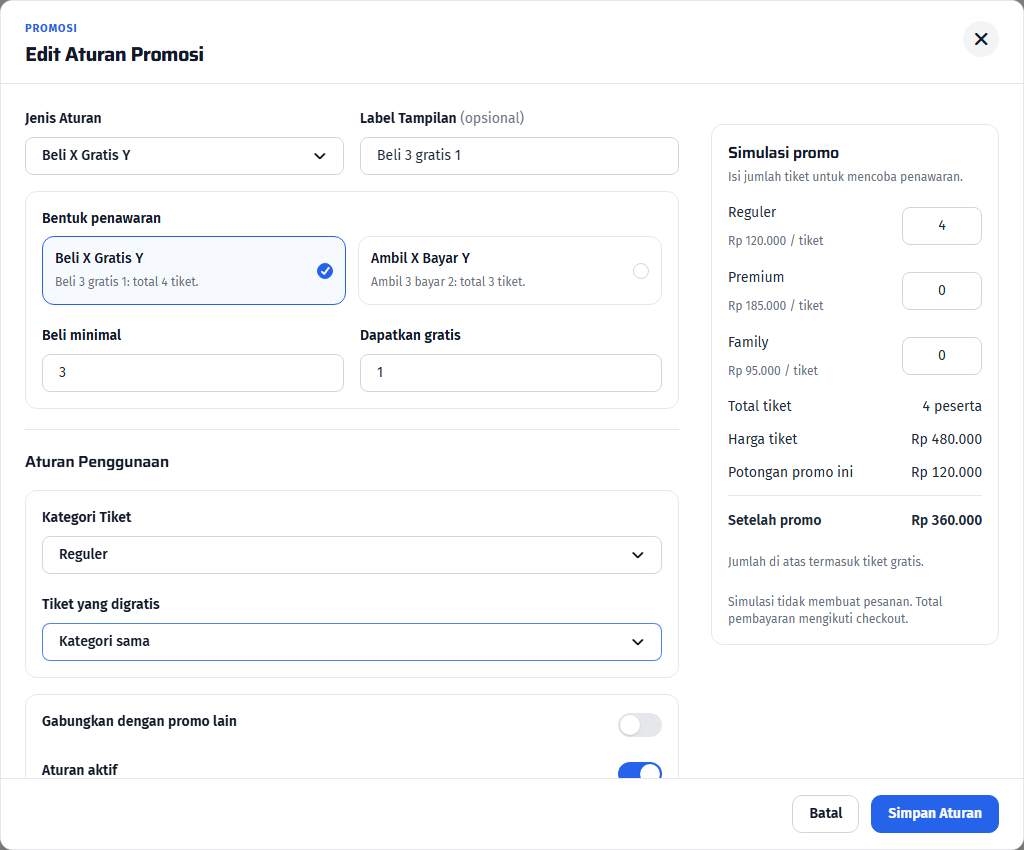Enable Gabungkan dengan promo lain switch
The height and width of the screenshot is (850, 1024).
(640, 725)
